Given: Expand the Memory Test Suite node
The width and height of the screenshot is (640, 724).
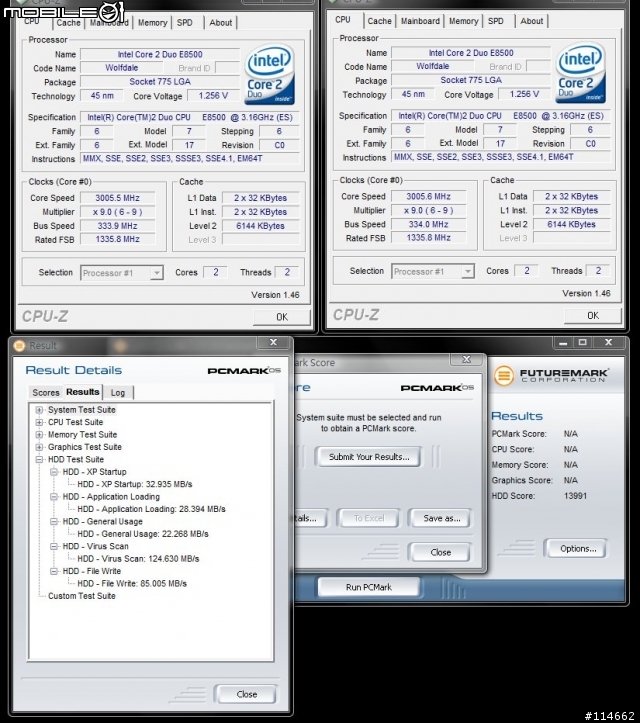Looking at the screenshot, I should click(x=39, y=435).
